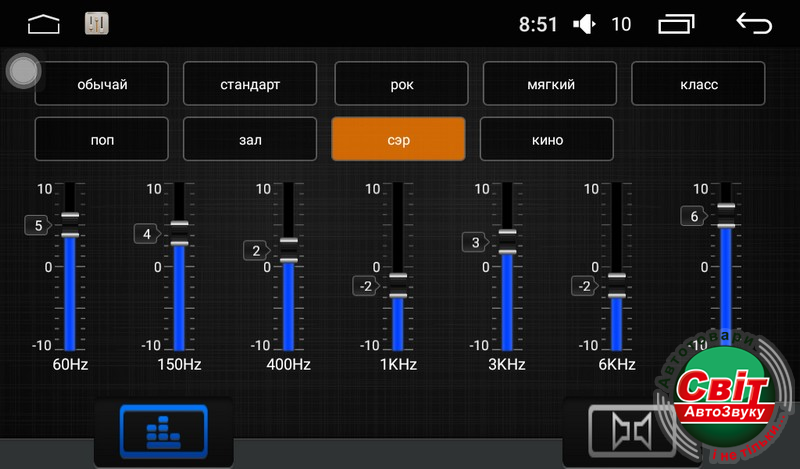Toggle the highlighted сэр preset
The height and width of the screenshot is (469, 800).
[398, 139]
